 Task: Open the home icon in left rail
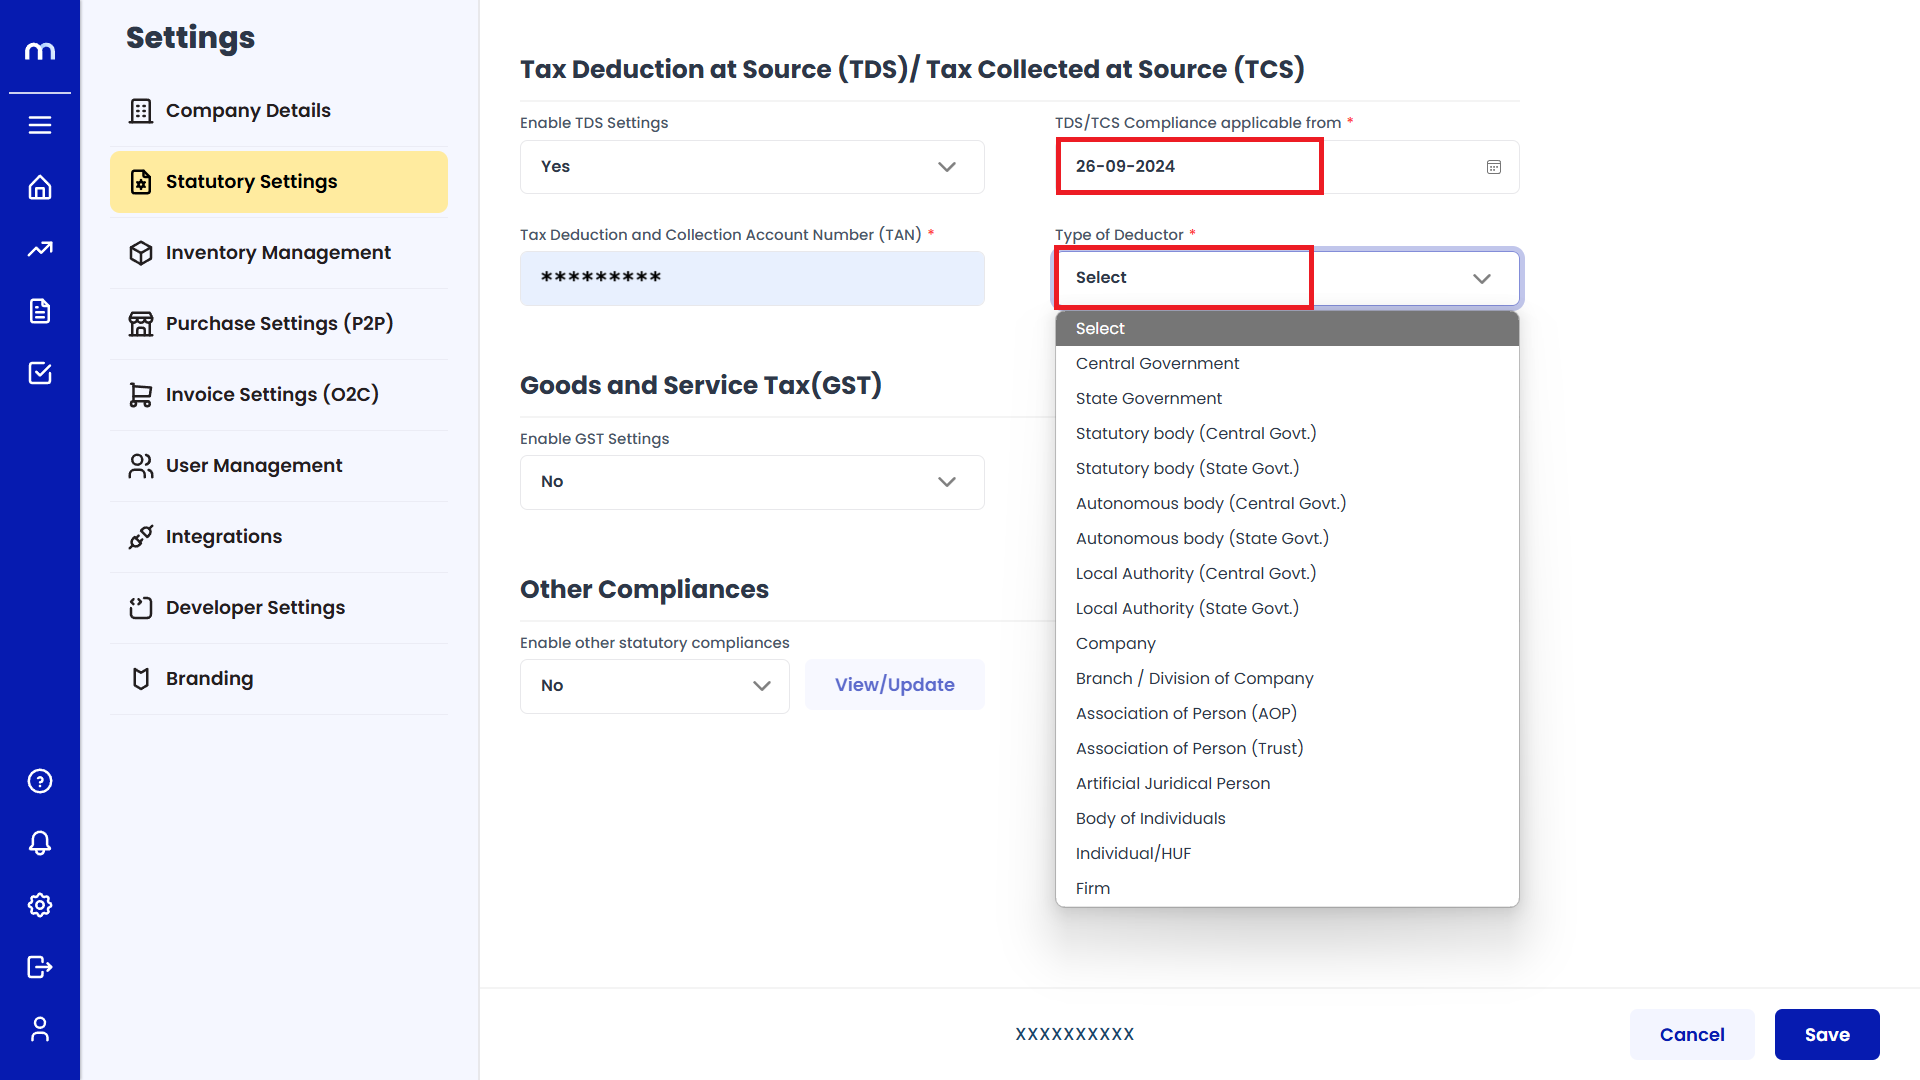40,187
